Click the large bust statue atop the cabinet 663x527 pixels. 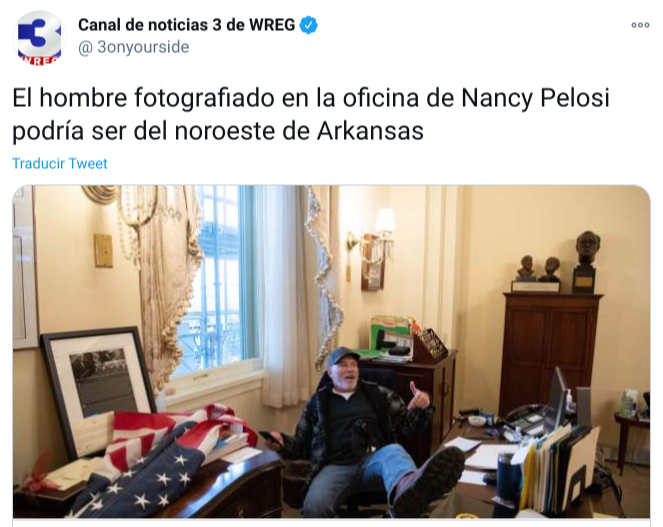pos(586,261)
